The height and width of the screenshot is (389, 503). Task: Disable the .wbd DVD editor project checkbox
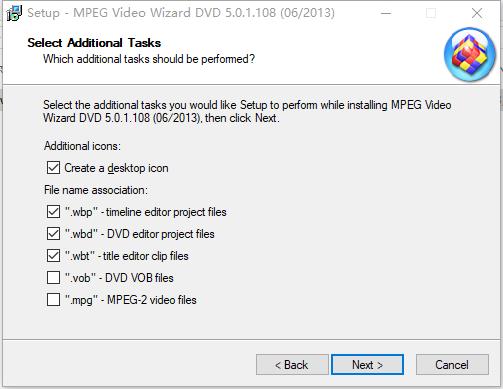(x=53, y=234)
